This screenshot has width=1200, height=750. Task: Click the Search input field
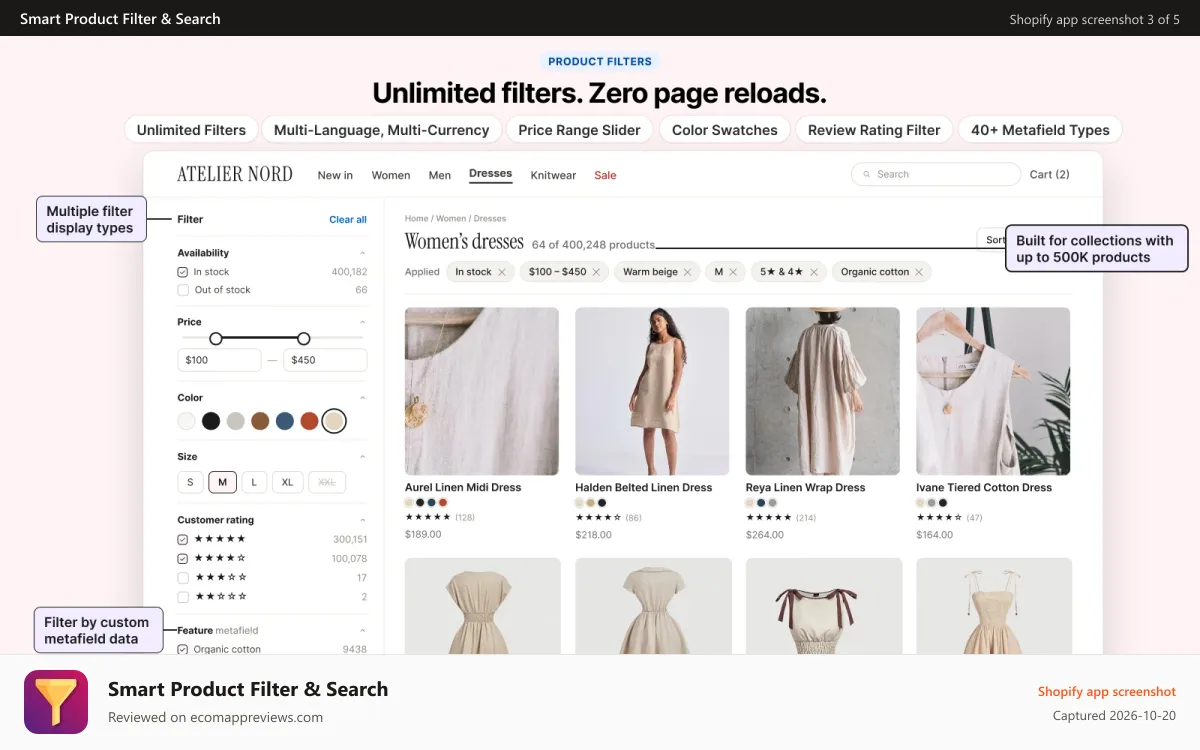point(935,174)
